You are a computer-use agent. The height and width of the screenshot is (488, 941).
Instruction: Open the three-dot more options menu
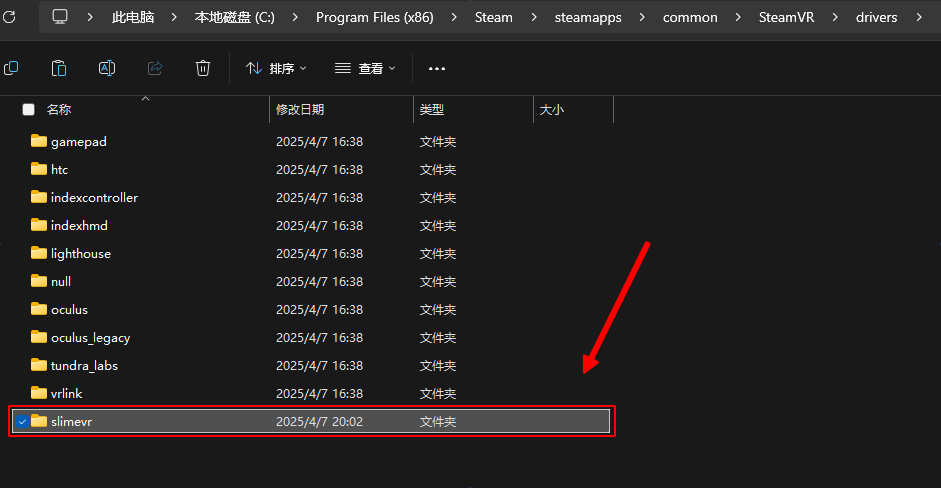[x=436, y=68]
